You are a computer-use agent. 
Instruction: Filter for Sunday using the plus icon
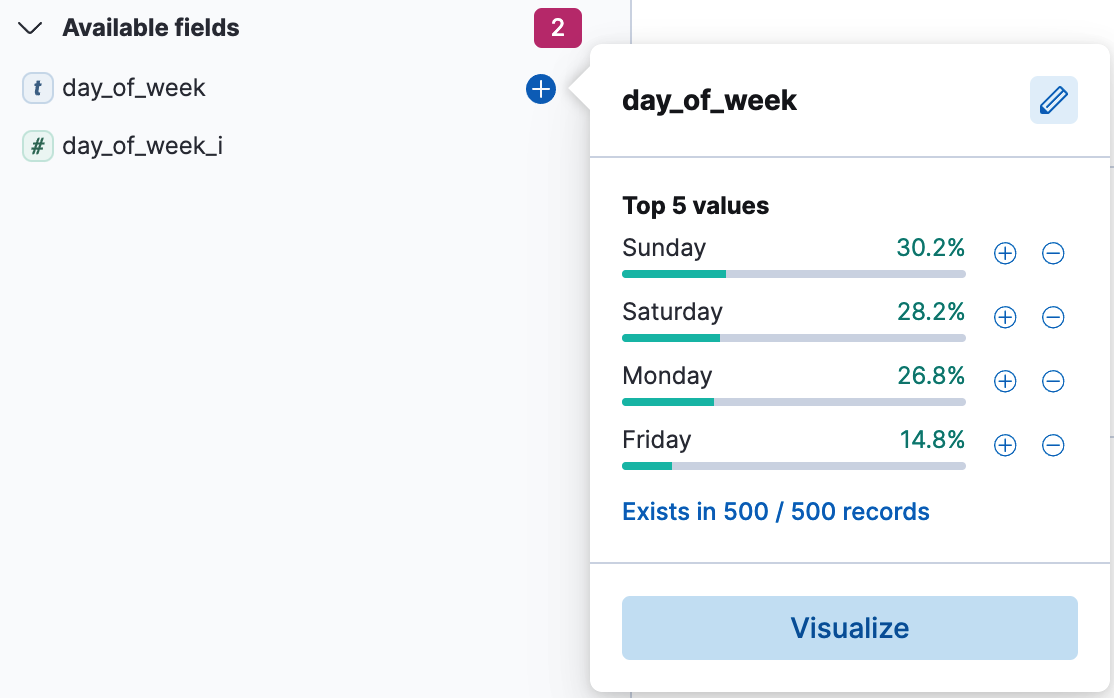[x=1004, y=254]
